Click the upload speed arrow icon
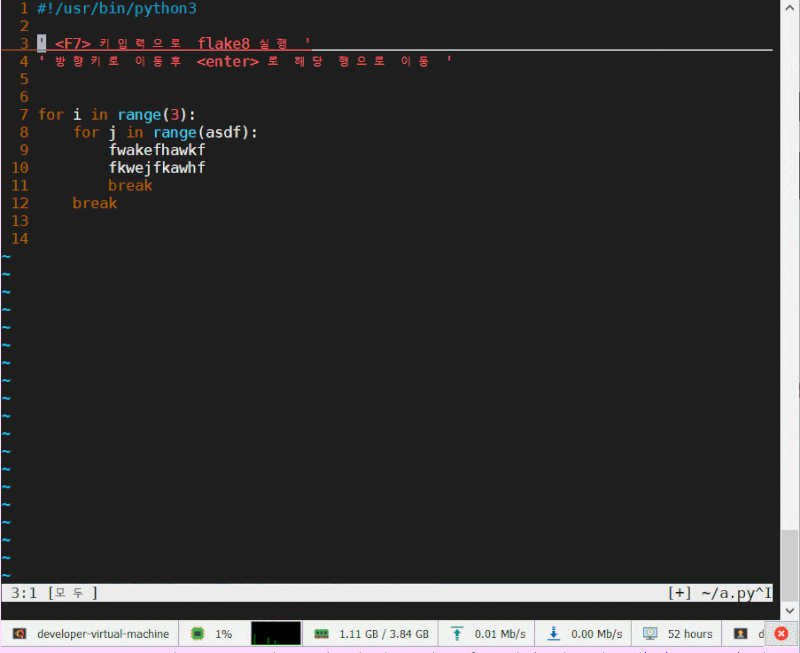 [459, 633]
